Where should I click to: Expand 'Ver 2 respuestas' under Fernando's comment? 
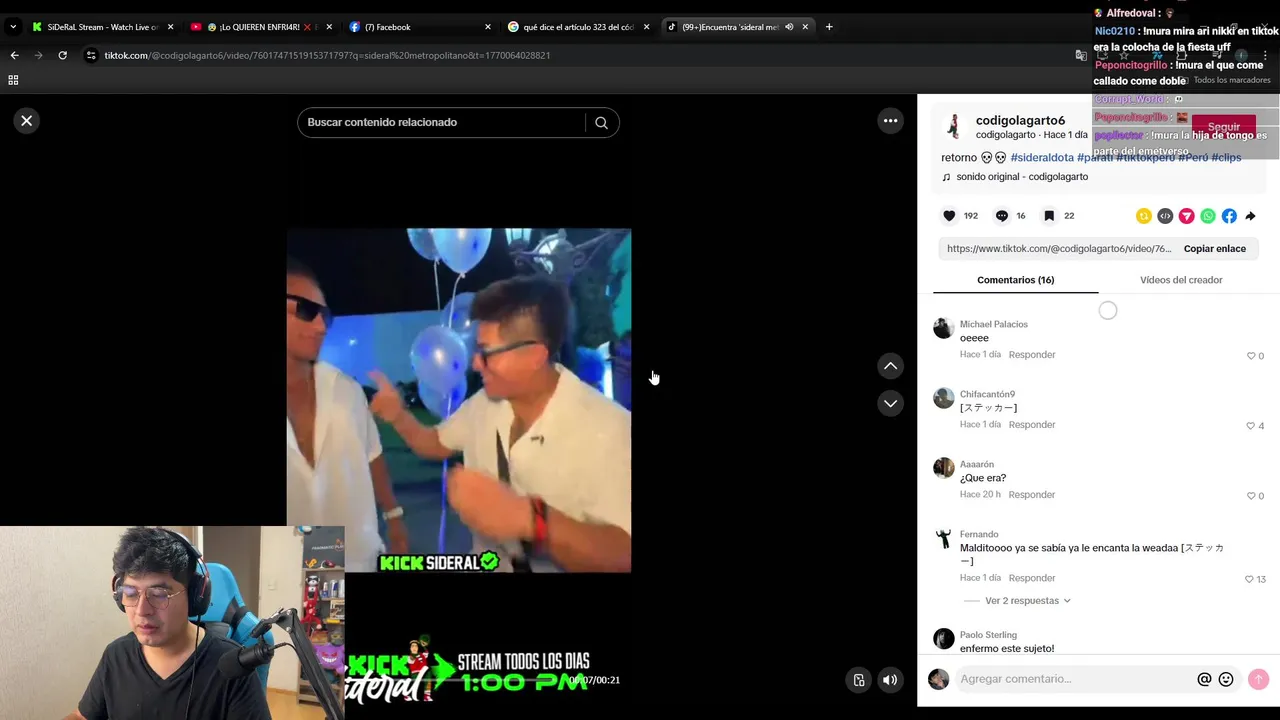click(x=1027, y=601)
